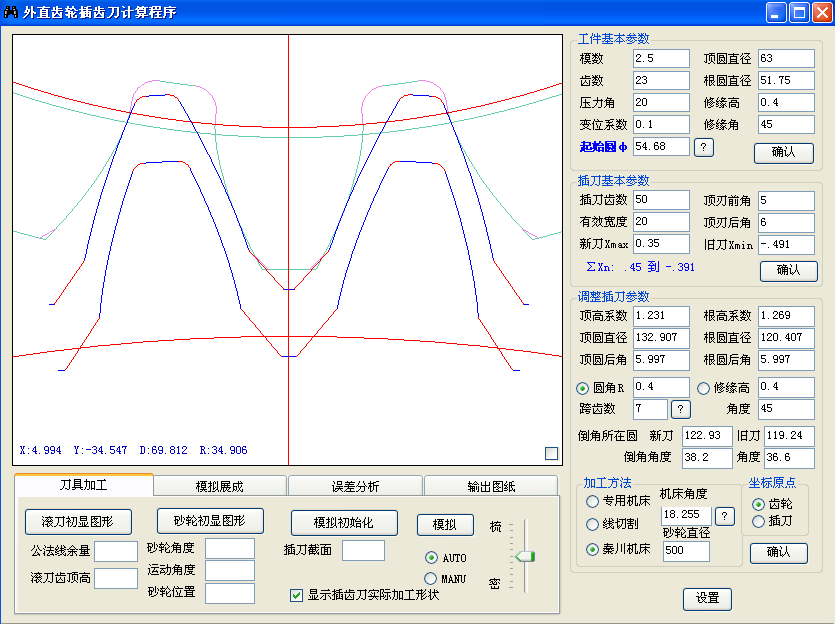The height and width of the screenshot is (624, 835).
Task: Click the 变位系数 input field
Action: pyautogui.click(x=661, y=125)
